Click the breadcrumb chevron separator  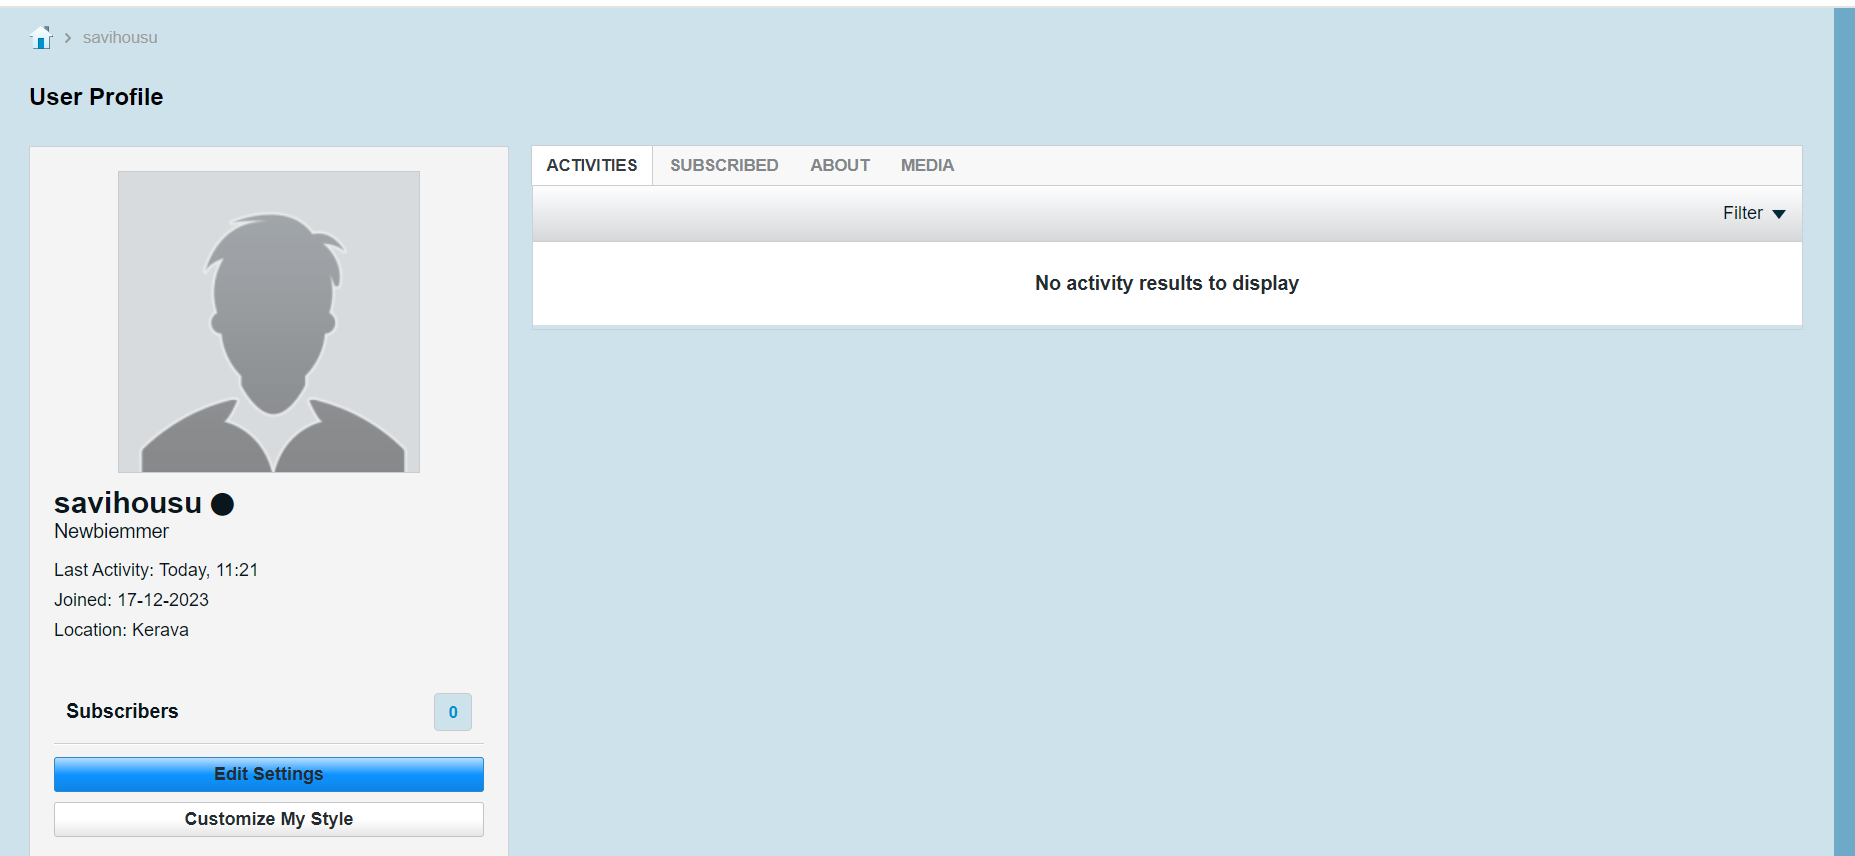[x=68, y=37]
